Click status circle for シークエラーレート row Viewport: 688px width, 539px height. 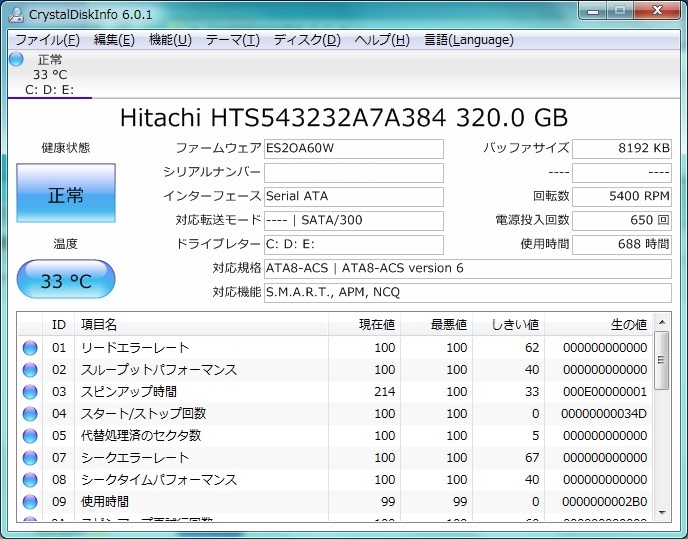30,458
